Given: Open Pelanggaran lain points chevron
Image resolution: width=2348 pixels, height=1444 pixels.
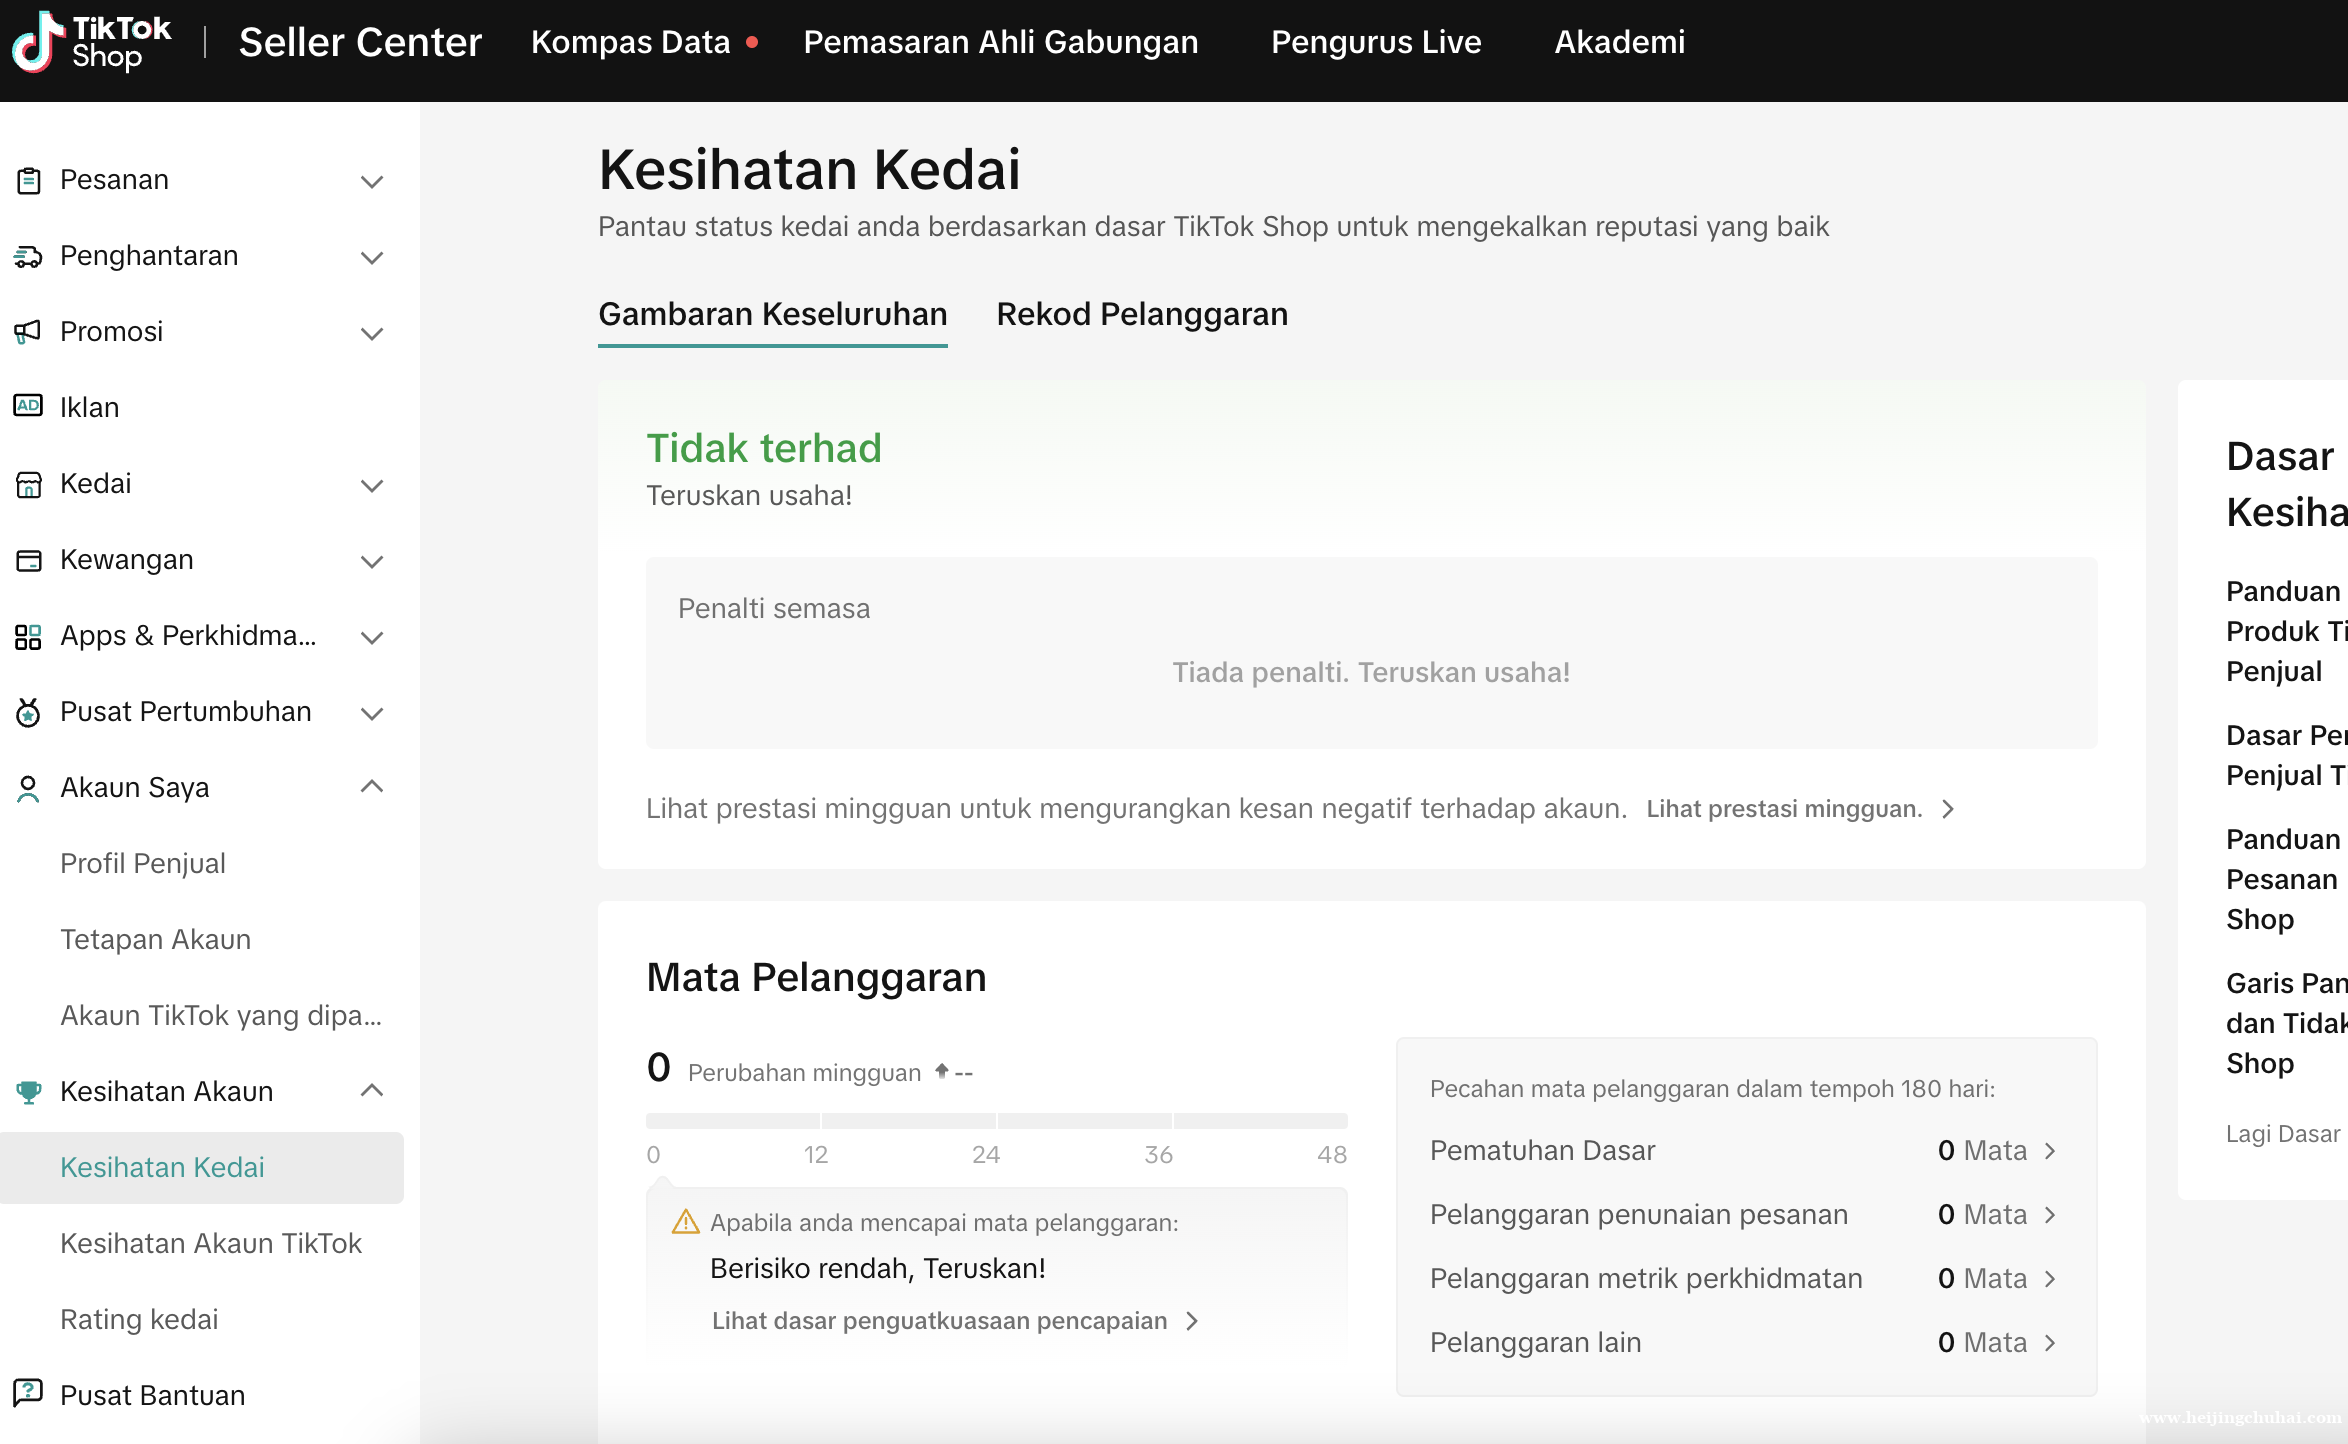Looking at the screenshot, I should [x=2051, y=1343].
